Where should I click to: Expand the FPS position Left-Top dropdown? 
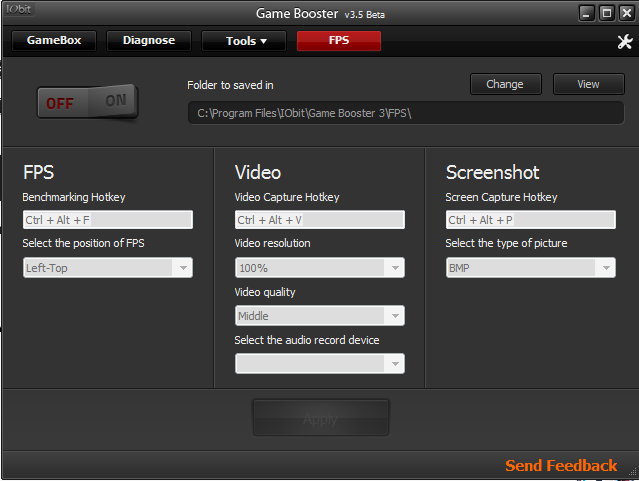pos(108,268)
